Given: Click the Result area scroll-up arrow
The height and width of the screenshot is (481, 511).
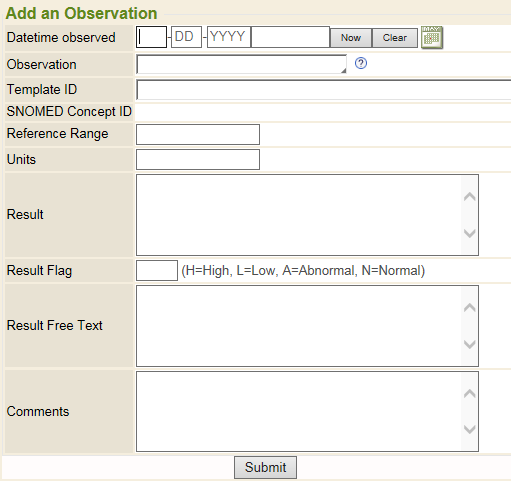Looking at the screenshot, I should click(x=470, y=197).
